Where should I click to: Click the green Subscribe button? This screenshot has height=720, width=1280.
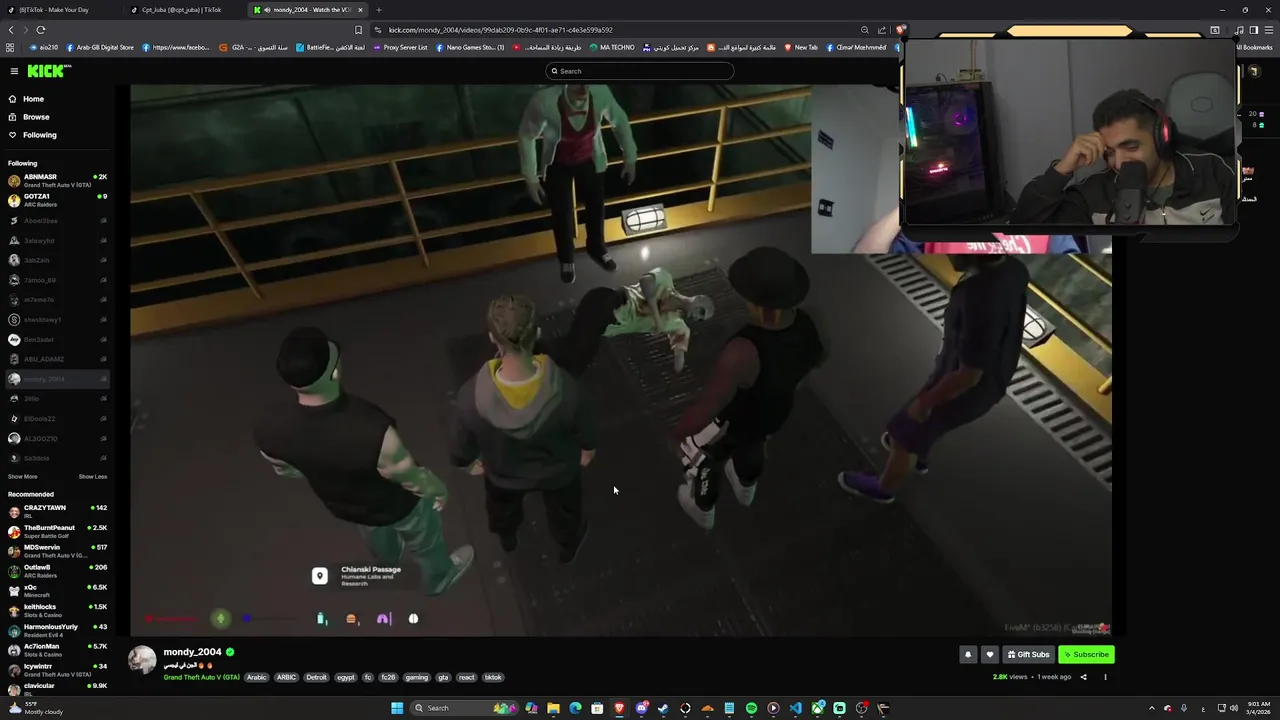(x=1086, y=655)
